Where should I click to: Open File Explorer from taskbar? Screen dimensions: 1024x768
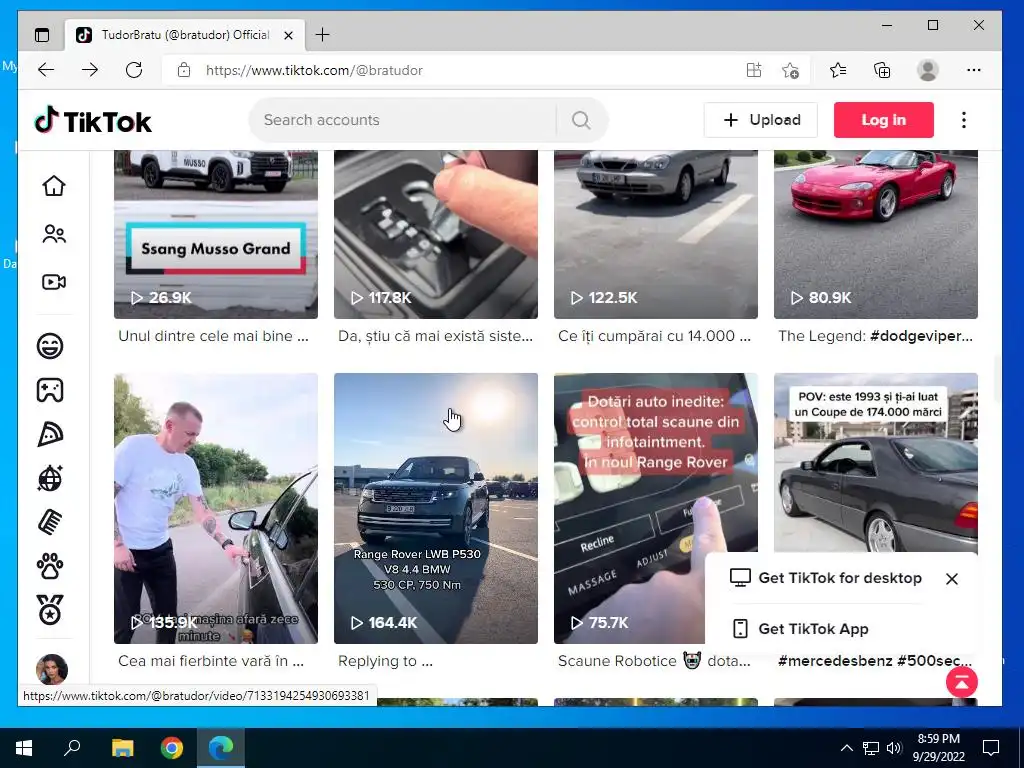pos(122,748)
